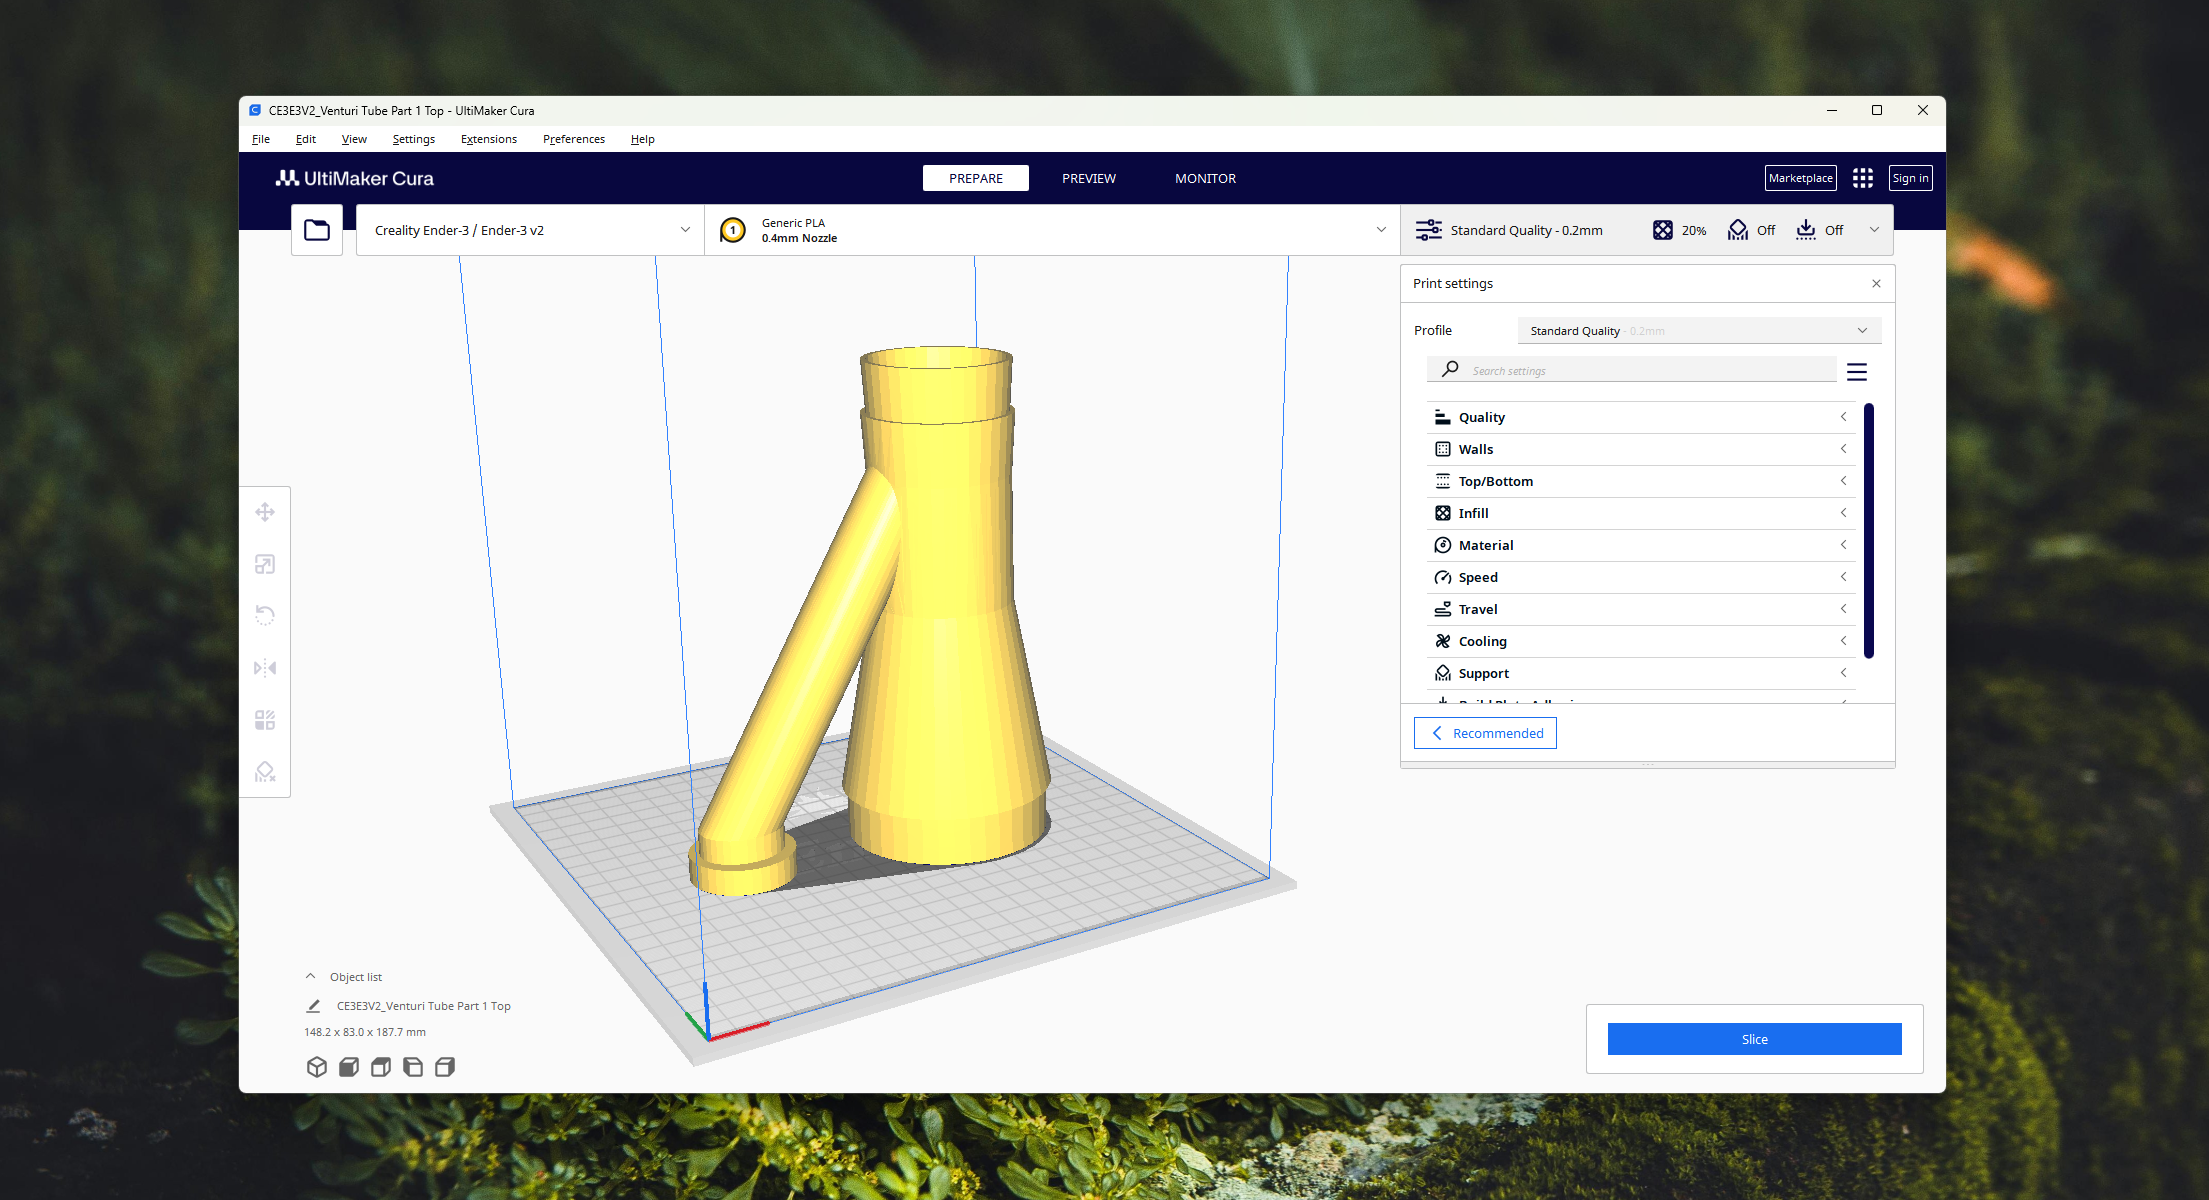Collapse the print settings summary chevron
This screenshot has width=2209, height=1200.
[1874, 230]
